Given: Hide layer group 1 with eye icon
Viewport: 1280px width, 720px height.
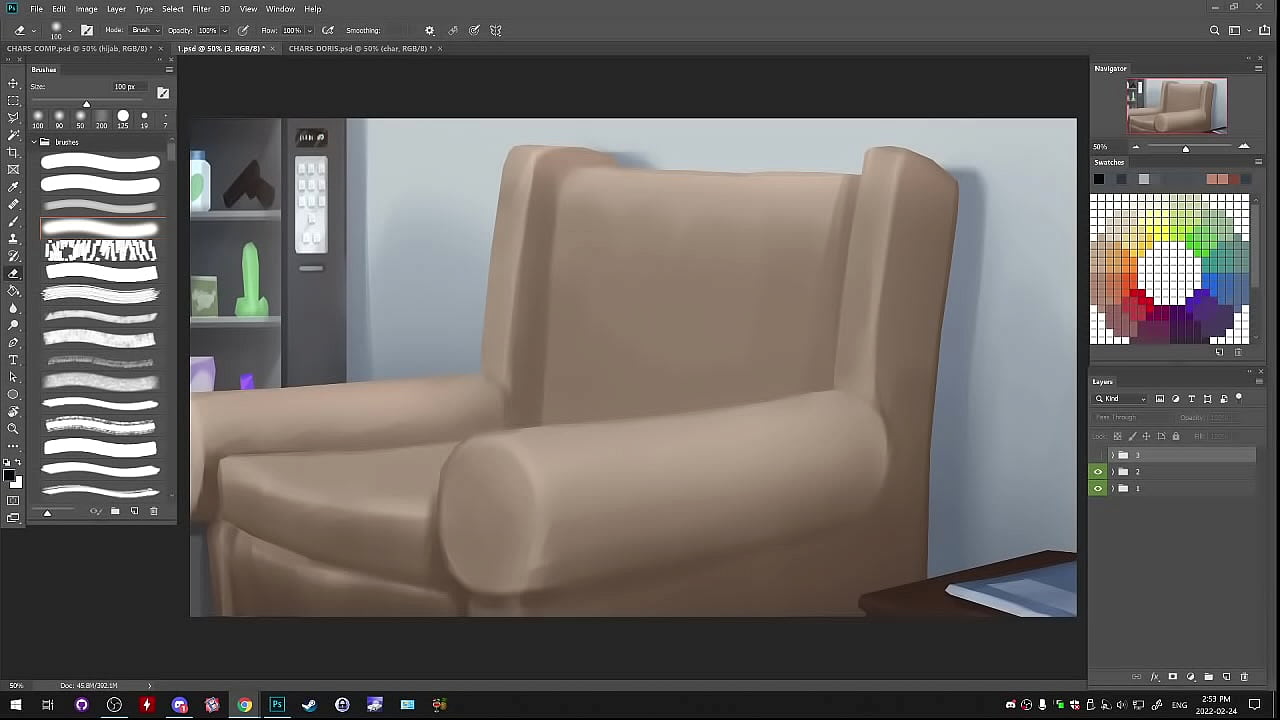Looking at the screenshot, I should (1098, 488).
